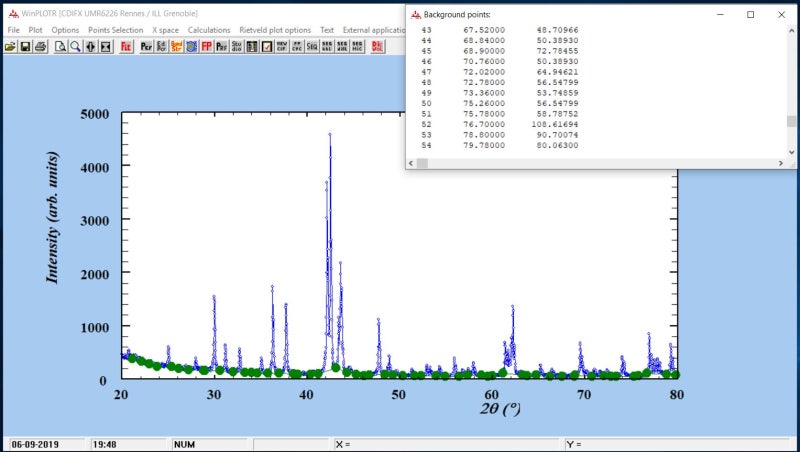Image resolution: width=800 pixels, height=452 pixels.
Task: Click background point row 45 value 68.90000
Action: (x=484, y=51)
